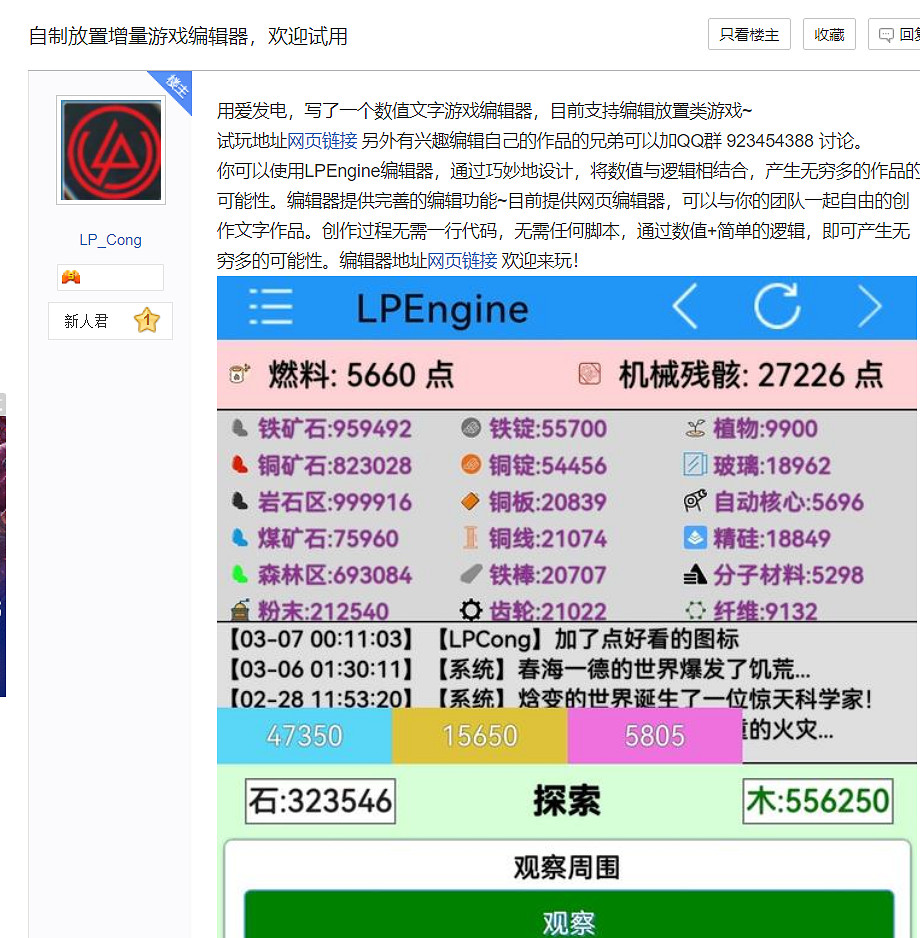
Task: Click the refresh icon in LPEngine header
Action: (x=778, y=307)
